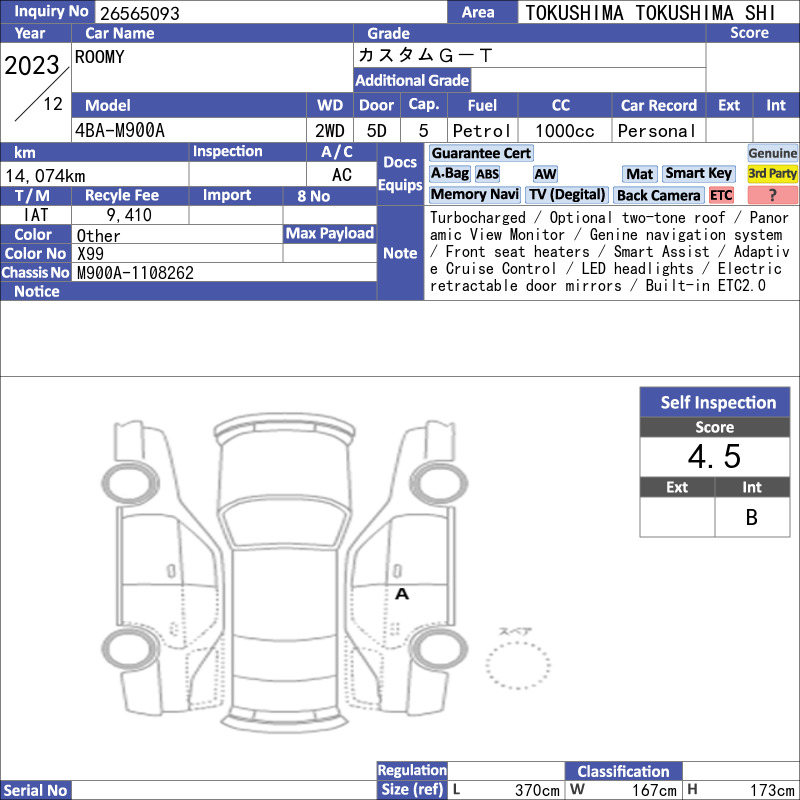Screen dimensions: 800x800
Task: Click the red question mark badge
Action: [x=772, y=195]
